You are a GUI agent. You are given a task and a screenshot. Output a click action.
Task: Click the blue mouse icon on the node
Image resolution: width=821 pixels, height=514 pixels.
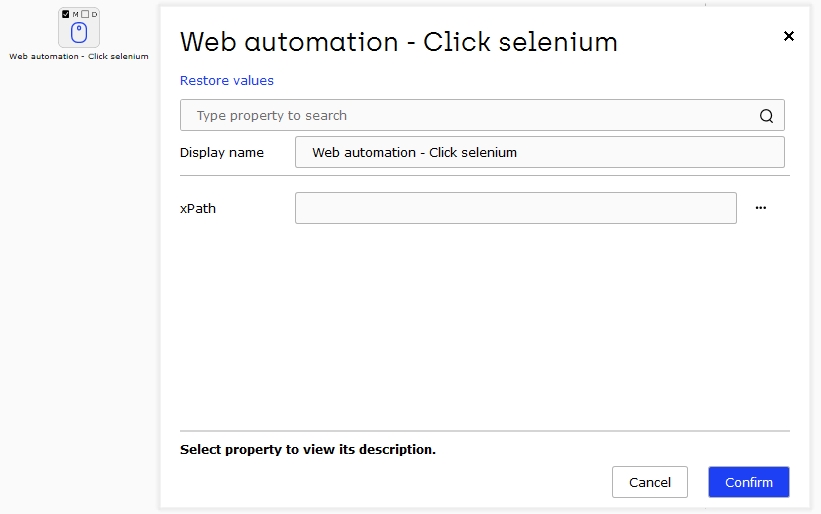79,33
